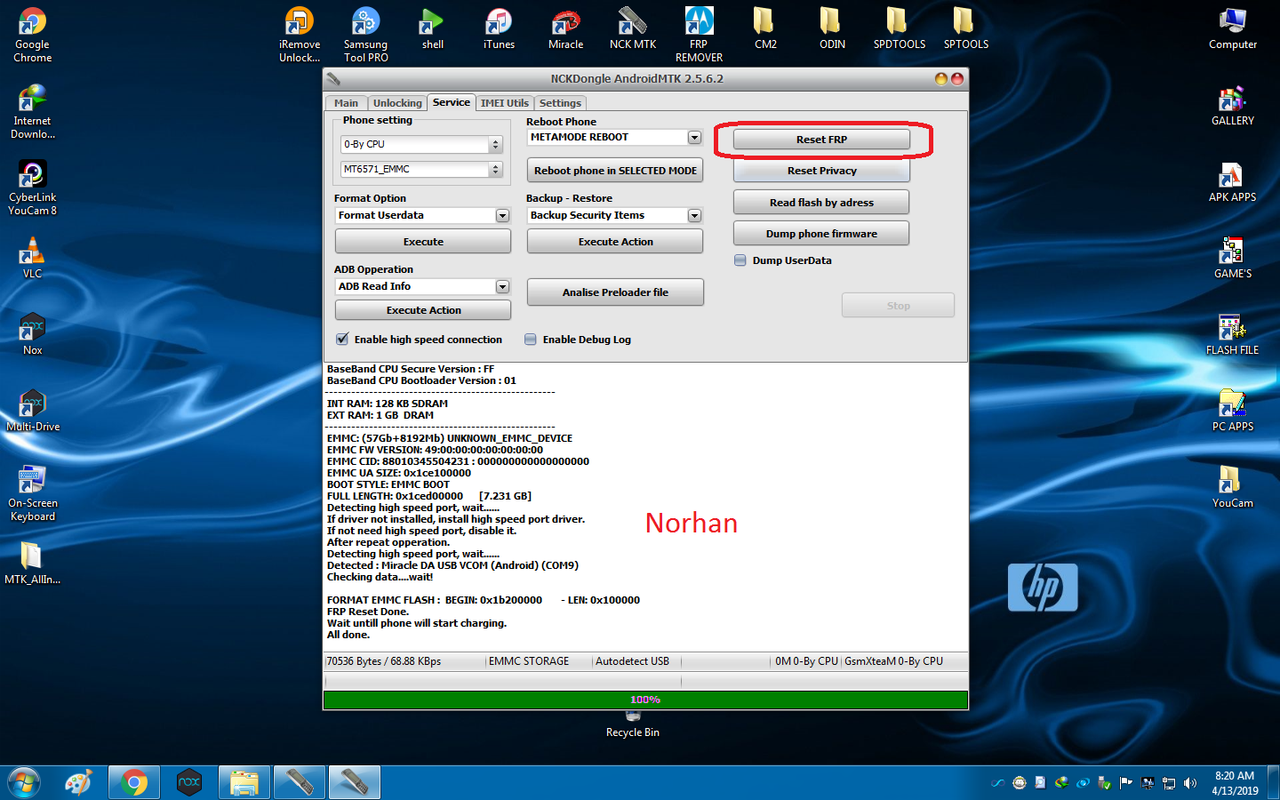Open the CM2 folder on the desktop

point(765,28)
